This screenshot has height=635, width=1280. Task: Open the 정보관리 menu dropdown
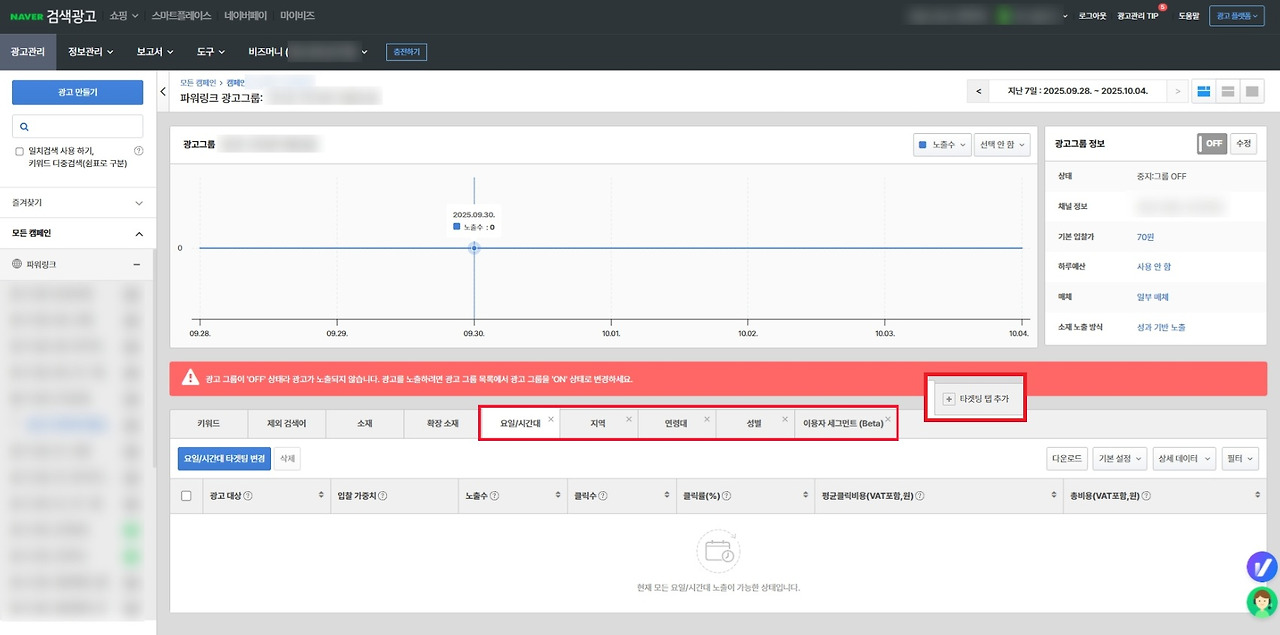(90, 51)
